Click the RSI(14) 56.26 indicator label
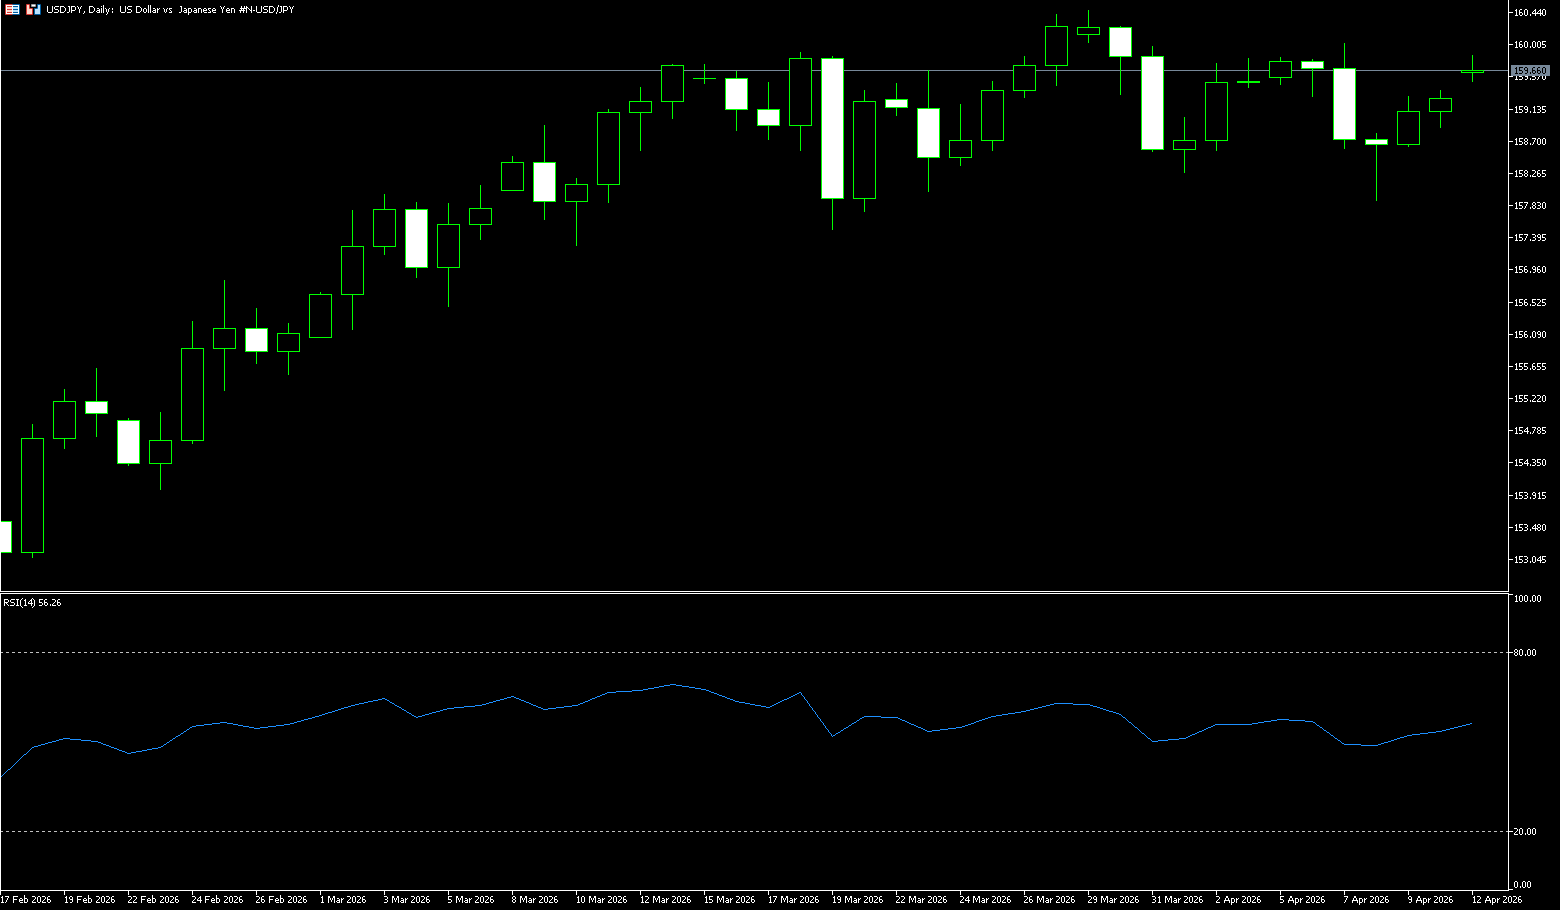The width and height of the screenshot is (1560, 910). 32,602
